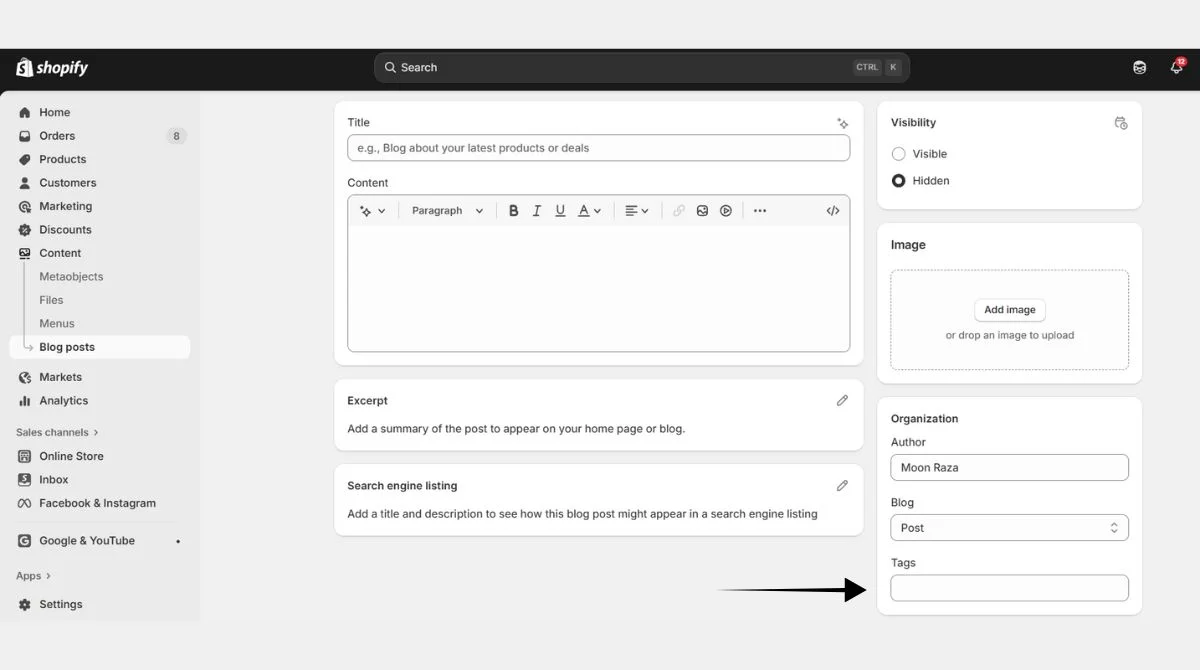Open the Blog selector showing Post
Viewport: 1200px width, 670px height.
coord(1009,527)
